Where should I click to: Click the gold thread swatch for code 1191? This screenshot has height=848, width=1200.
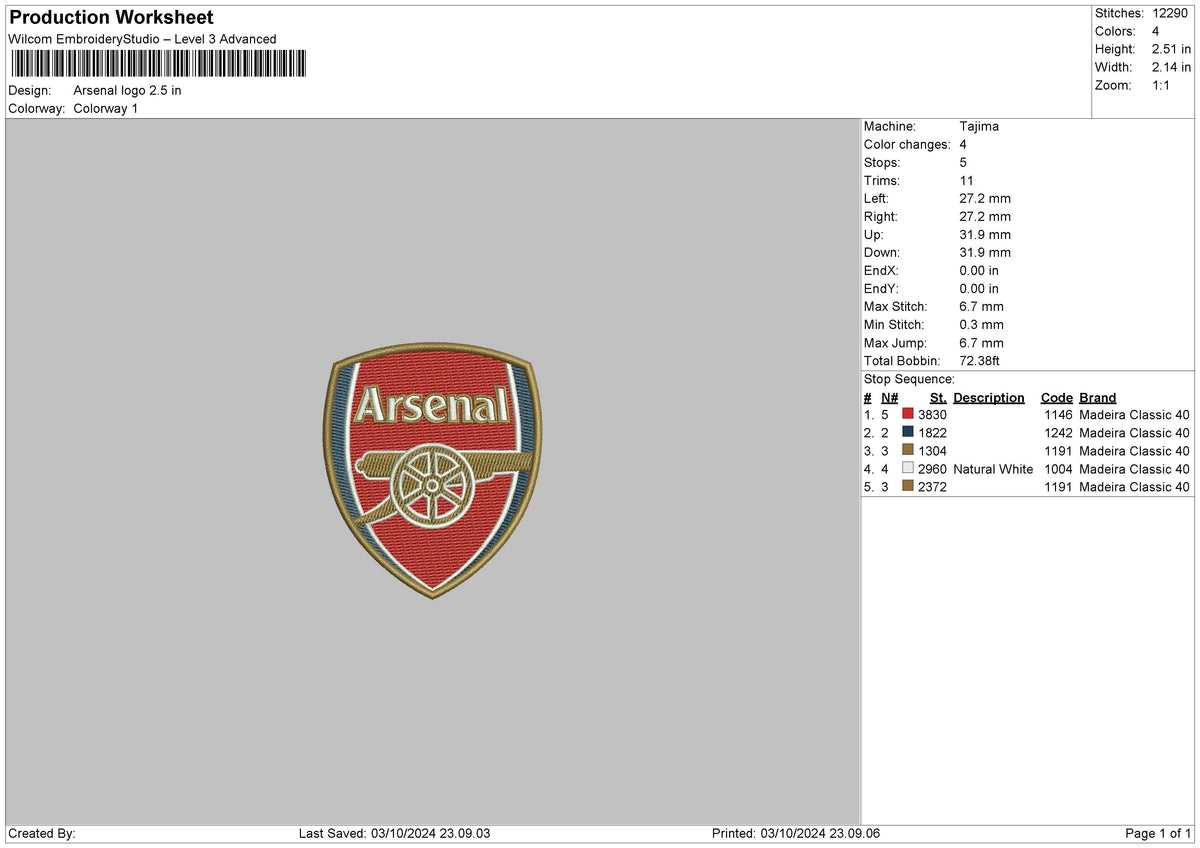coord(908,450)
